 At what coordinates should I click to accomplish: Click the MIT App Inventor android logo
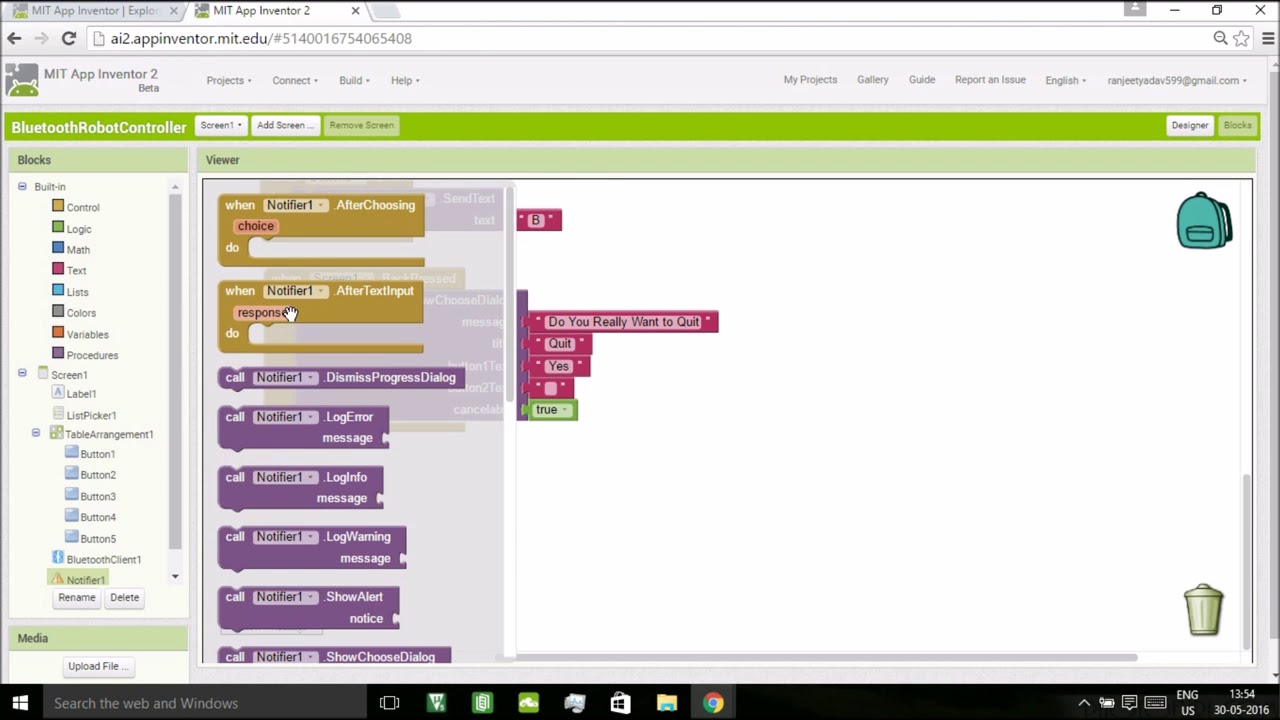pyautogui.click(x=22, y=80)
